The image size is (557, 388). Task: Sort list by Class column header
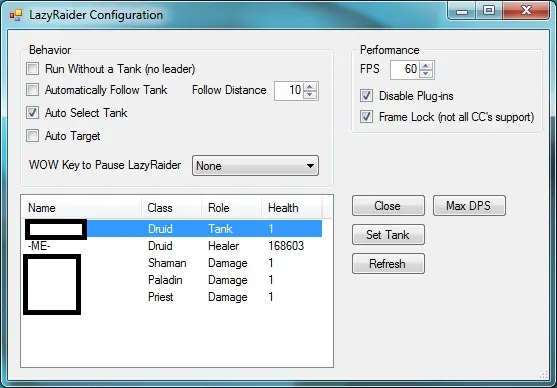(x=172, y=208)
